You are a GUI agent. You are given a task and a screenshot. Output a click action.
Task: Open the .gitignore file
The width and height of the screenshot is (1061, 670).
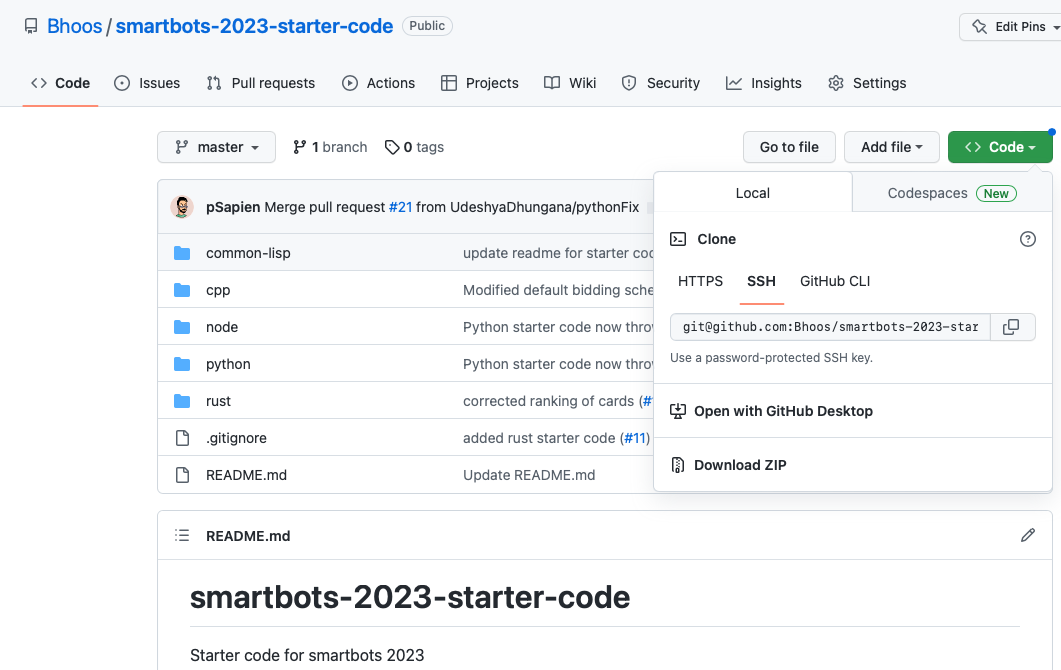(x=236, y=438)
